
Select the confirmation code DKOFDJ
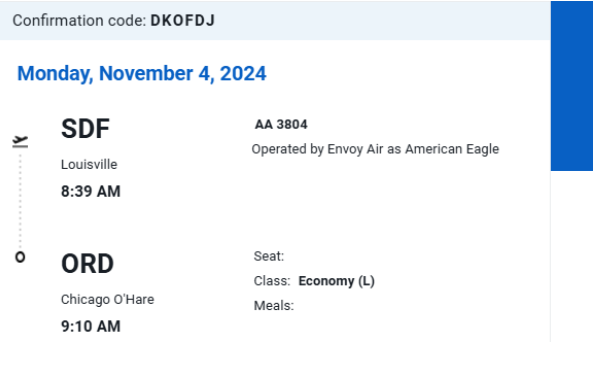[183, 21]
